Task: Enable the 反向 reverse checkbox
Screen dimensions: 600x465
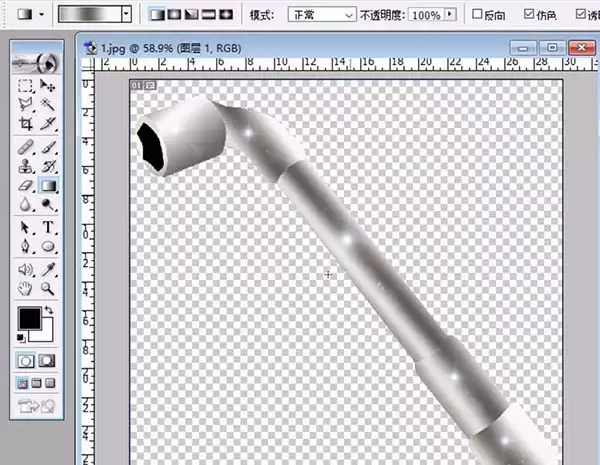Action: pyautogui.click(x=477, y=14)
